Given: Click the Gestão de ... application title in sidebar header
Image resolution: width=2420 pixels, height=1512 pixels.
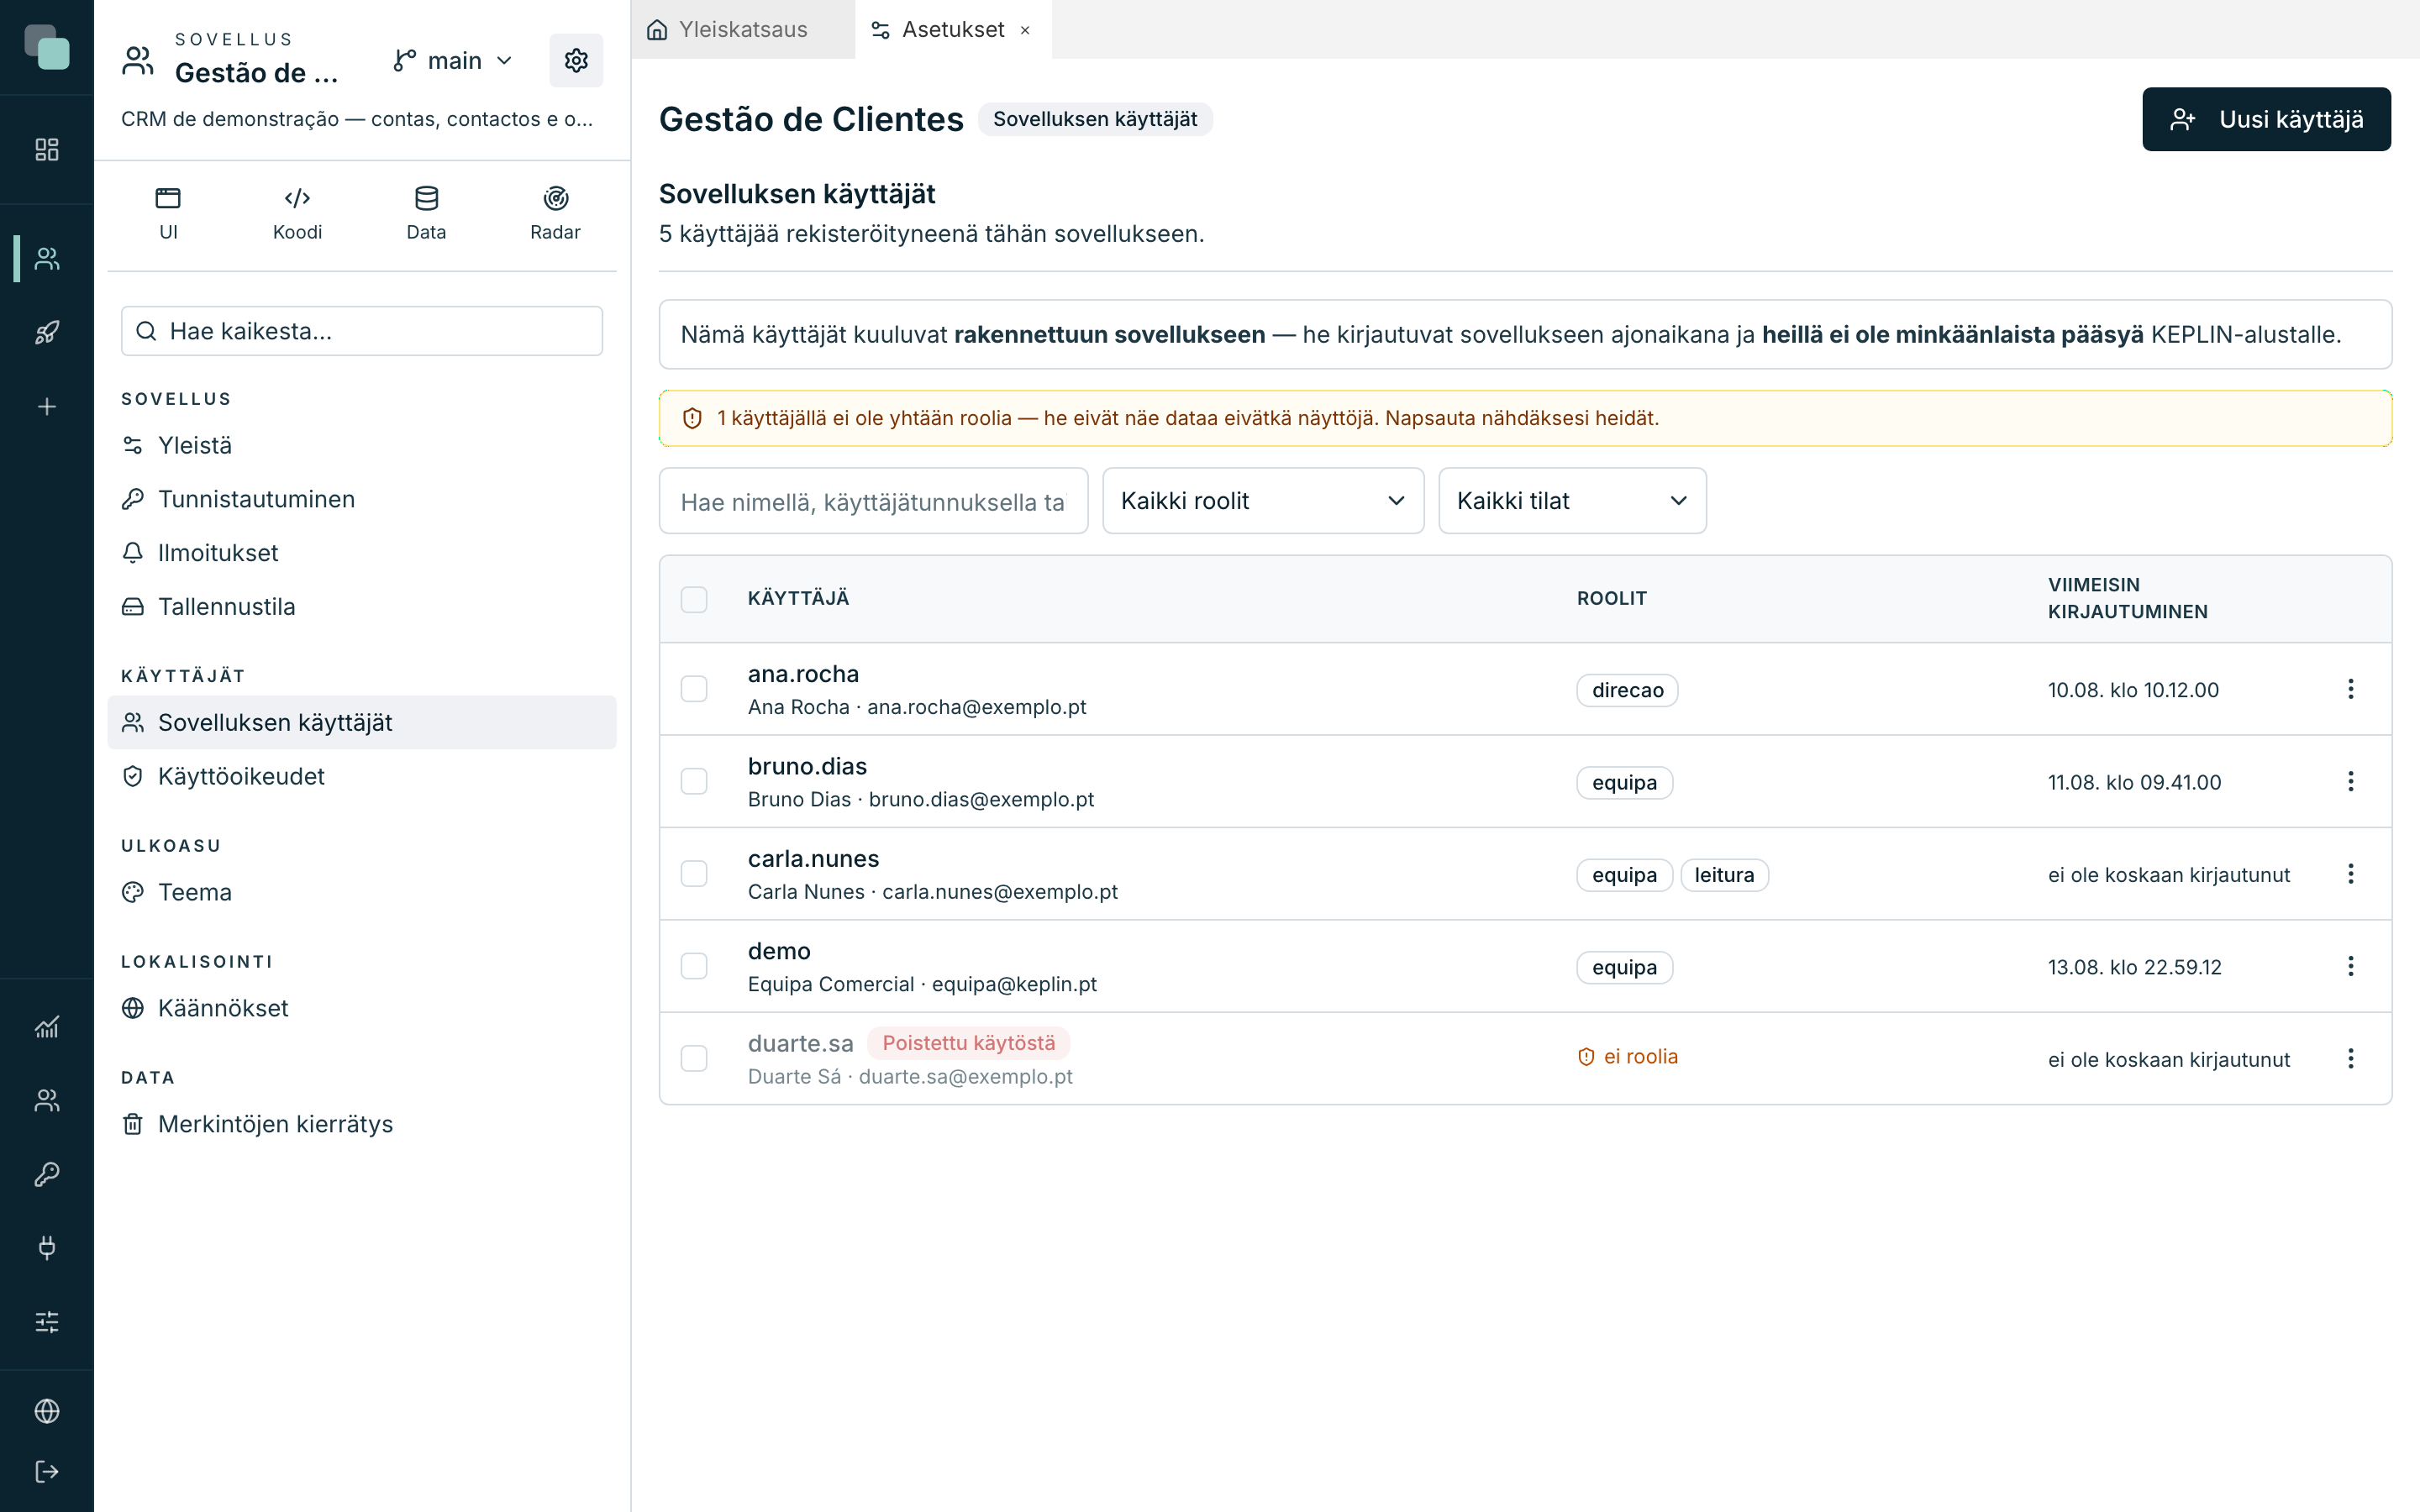Looking at the screenshot, I should pyautogui.click(x=256, y=73).
